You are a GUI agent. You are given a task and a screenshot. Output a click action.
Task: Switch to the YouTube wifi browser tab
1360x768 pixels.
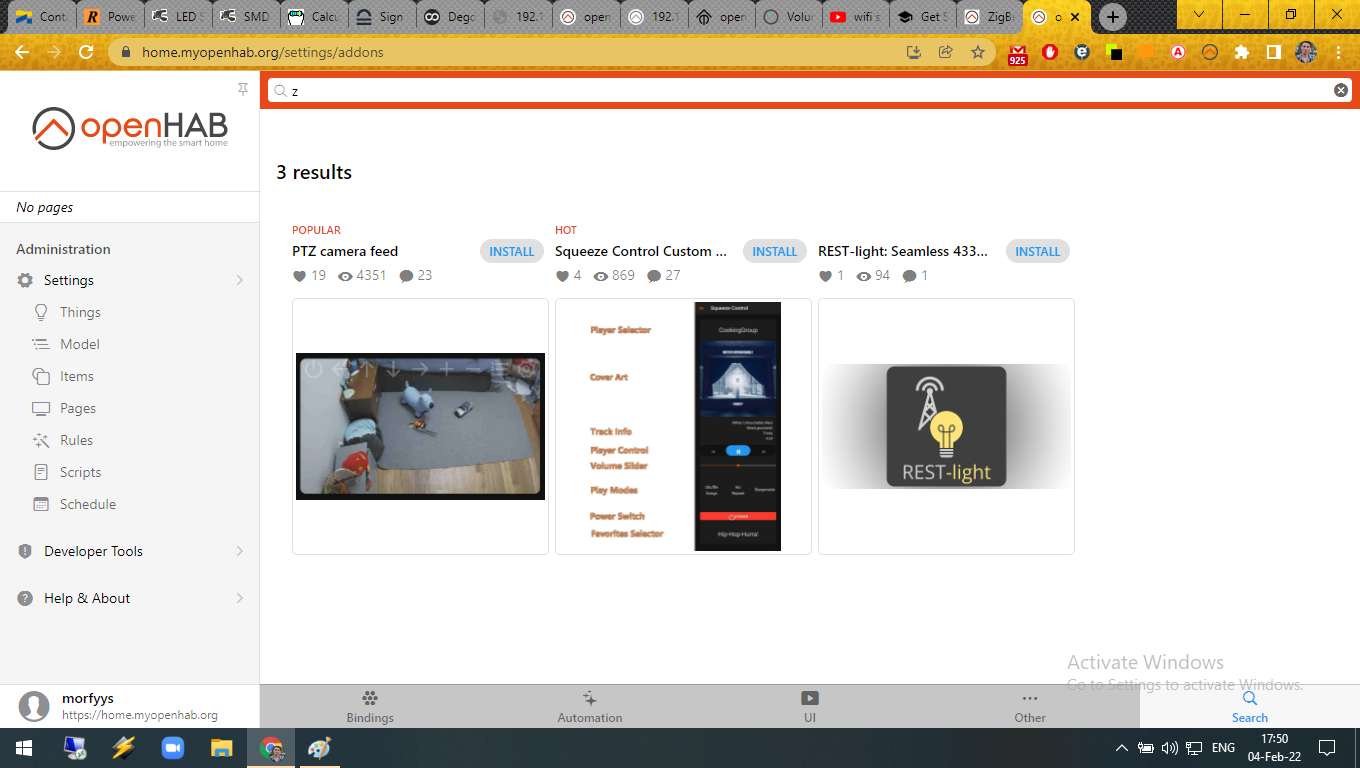tap(855, 17)
